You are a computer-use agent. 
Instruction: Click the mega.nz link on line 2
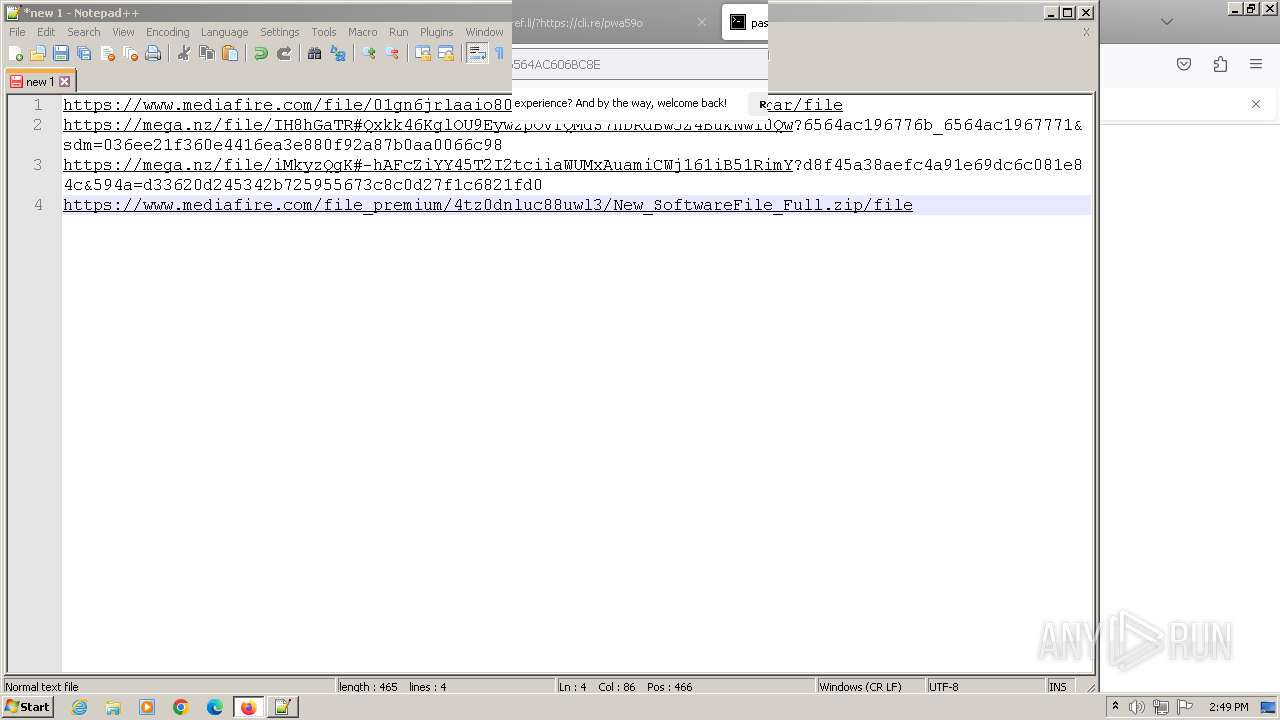(x=428, y=125)
